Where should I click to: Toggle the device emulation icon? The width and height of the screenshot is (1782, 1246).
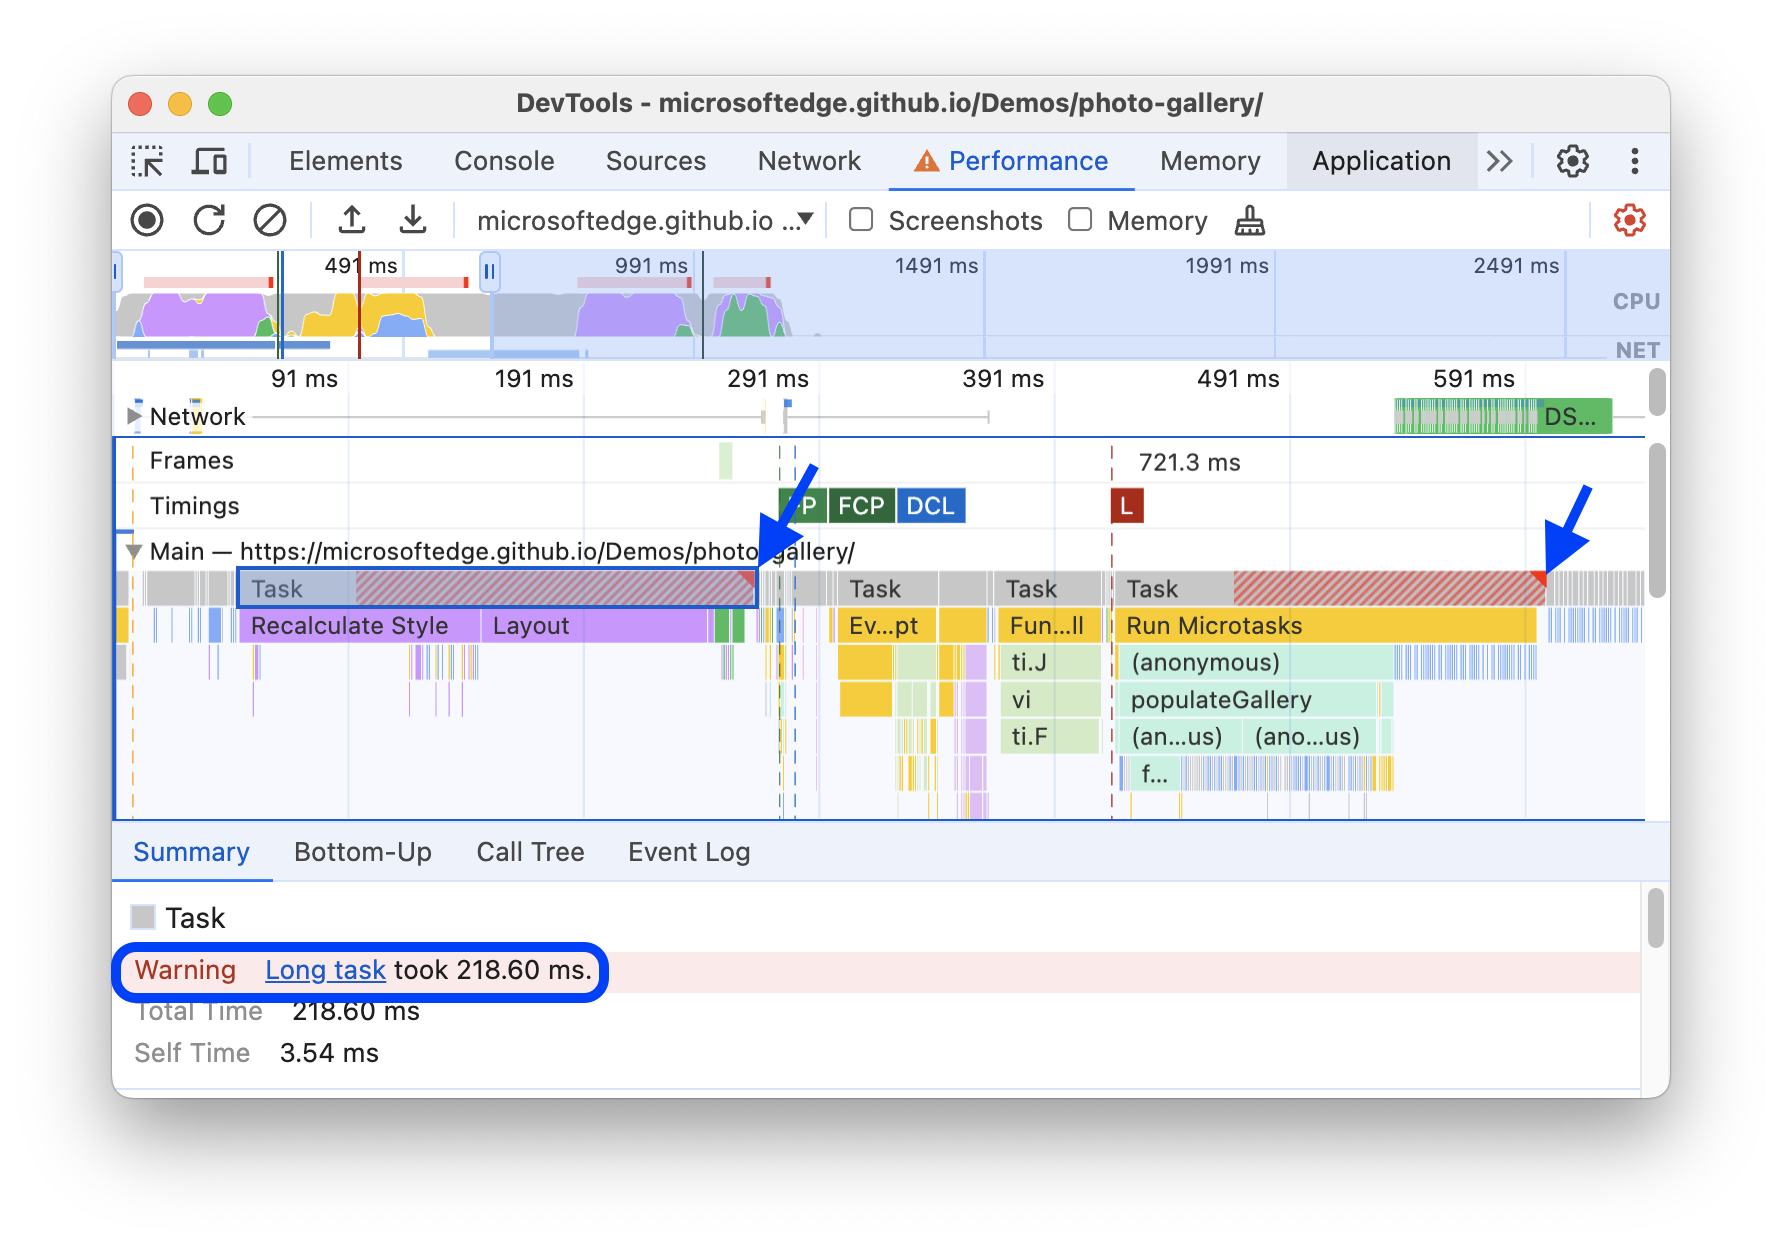(x=209, y=160)
